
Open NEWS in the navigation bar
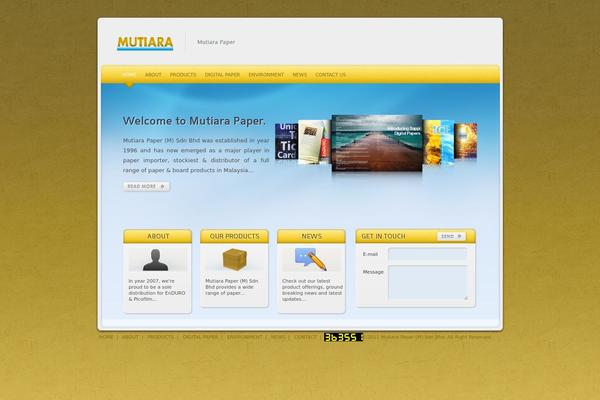click(300, 75)
